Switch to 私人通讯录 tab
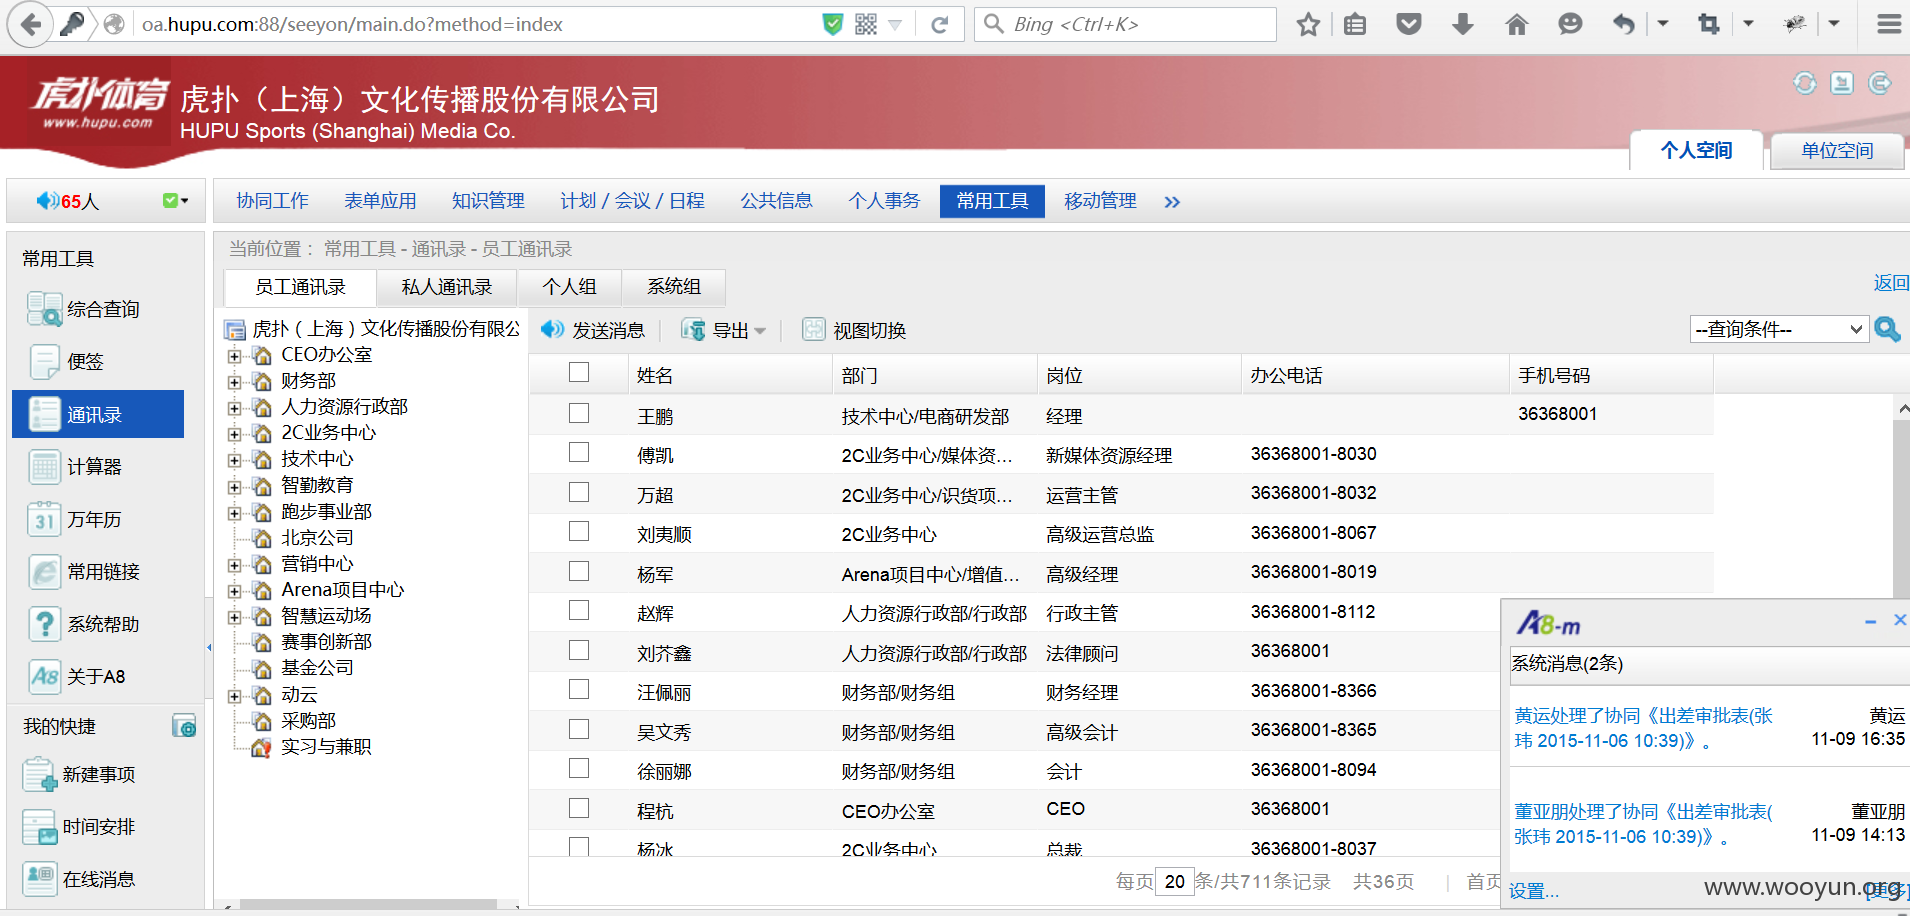The height and width of the screenshot is (916, 1910). [446, 287]
